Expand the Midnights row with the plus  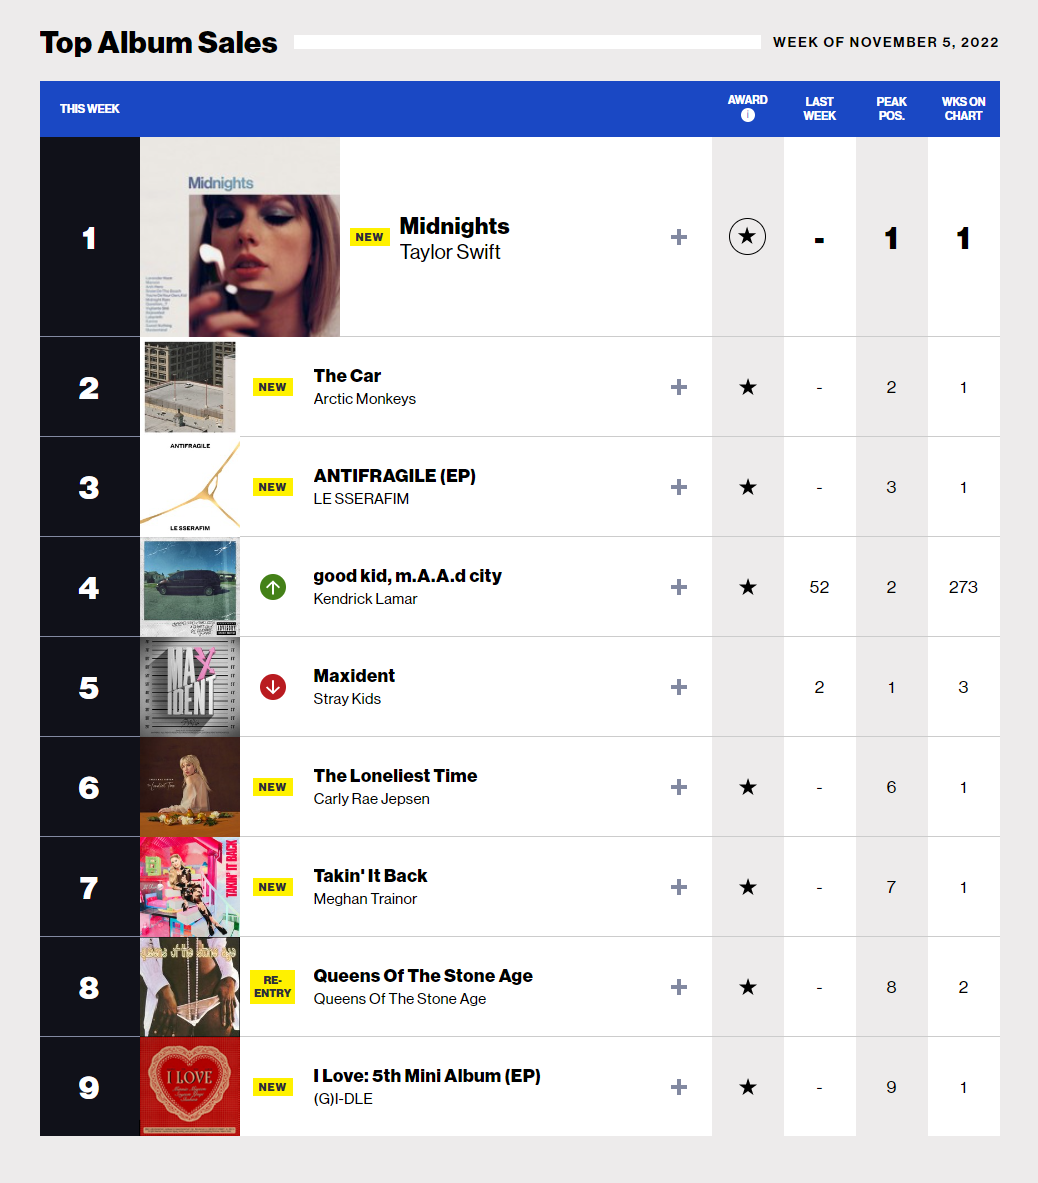679,237
